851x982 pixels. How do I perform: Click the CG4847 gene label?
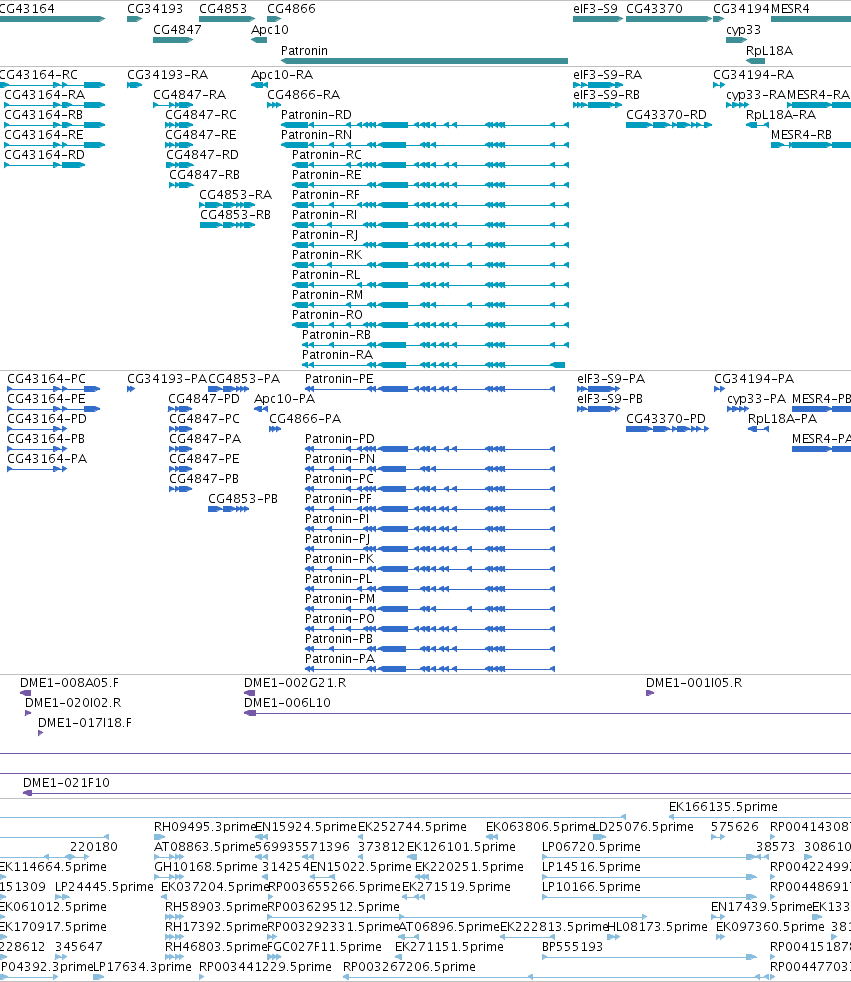coord(177,29)
